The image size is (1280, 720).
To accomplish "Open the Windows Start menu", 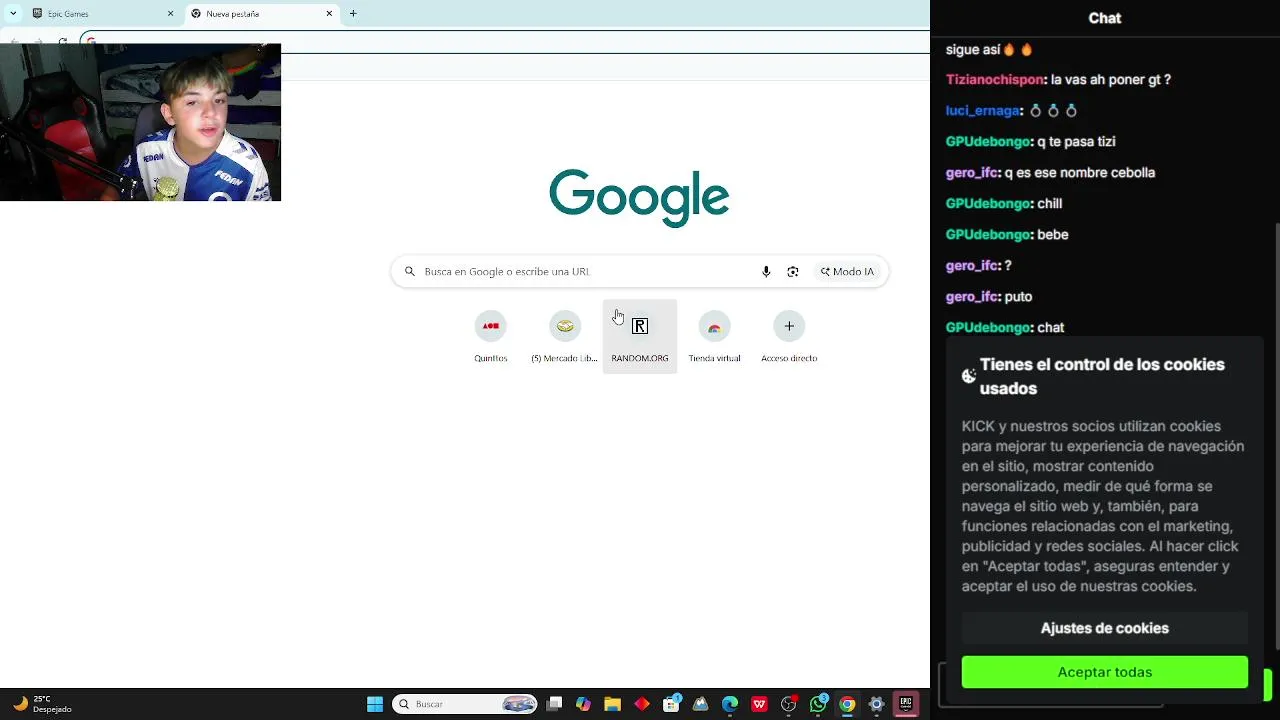I will (375, 704).
